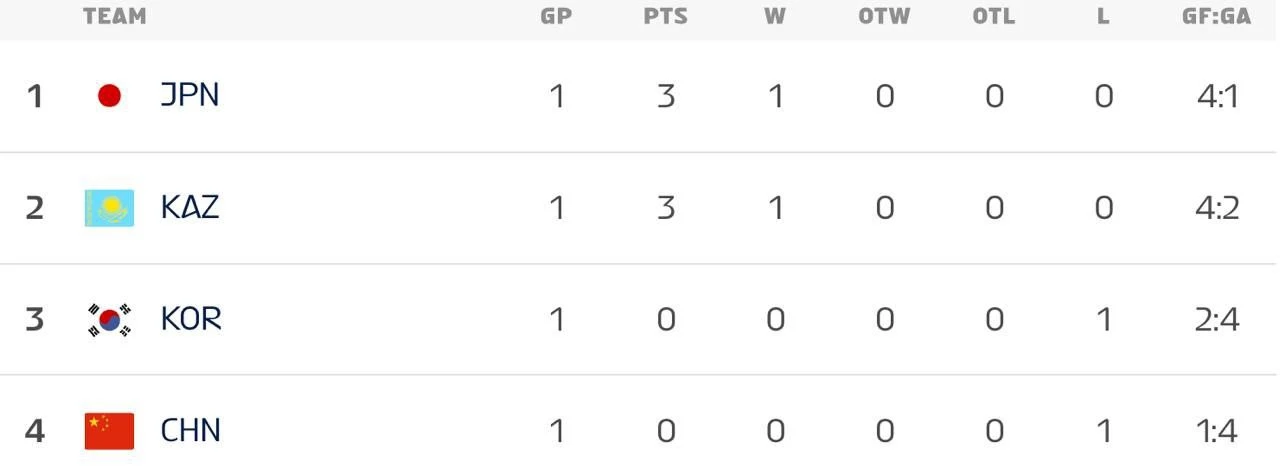The height and width of the screenshot is (469, 1280).
Task: Click rank number 3 in standings
Action: point(35,320)
